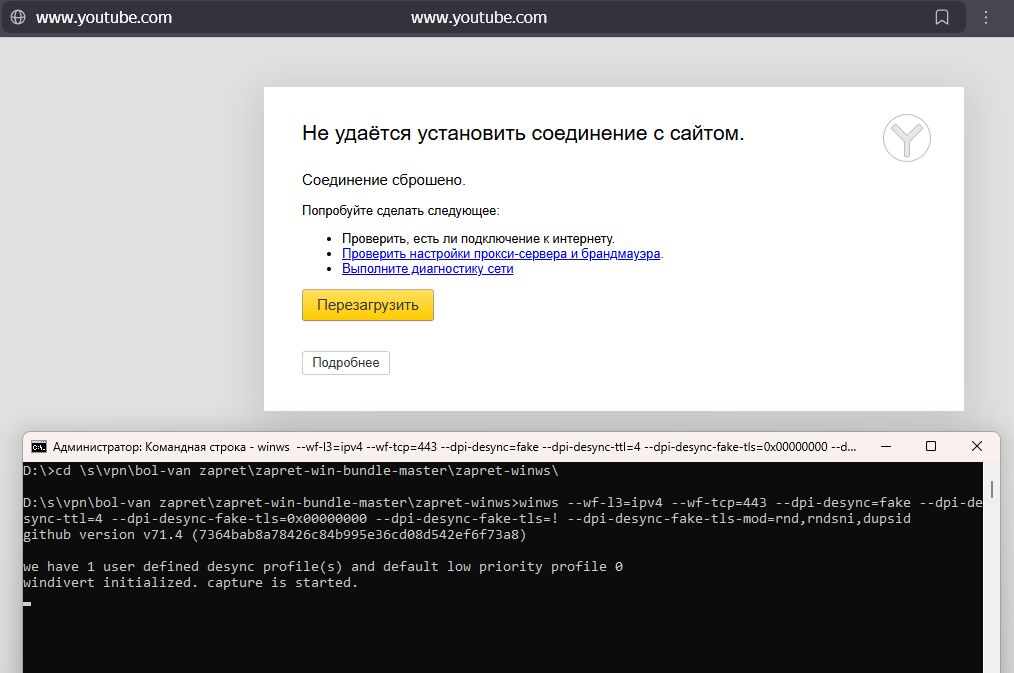
Task: Open the Подробнее details button
Action: (x=346, y=363)
